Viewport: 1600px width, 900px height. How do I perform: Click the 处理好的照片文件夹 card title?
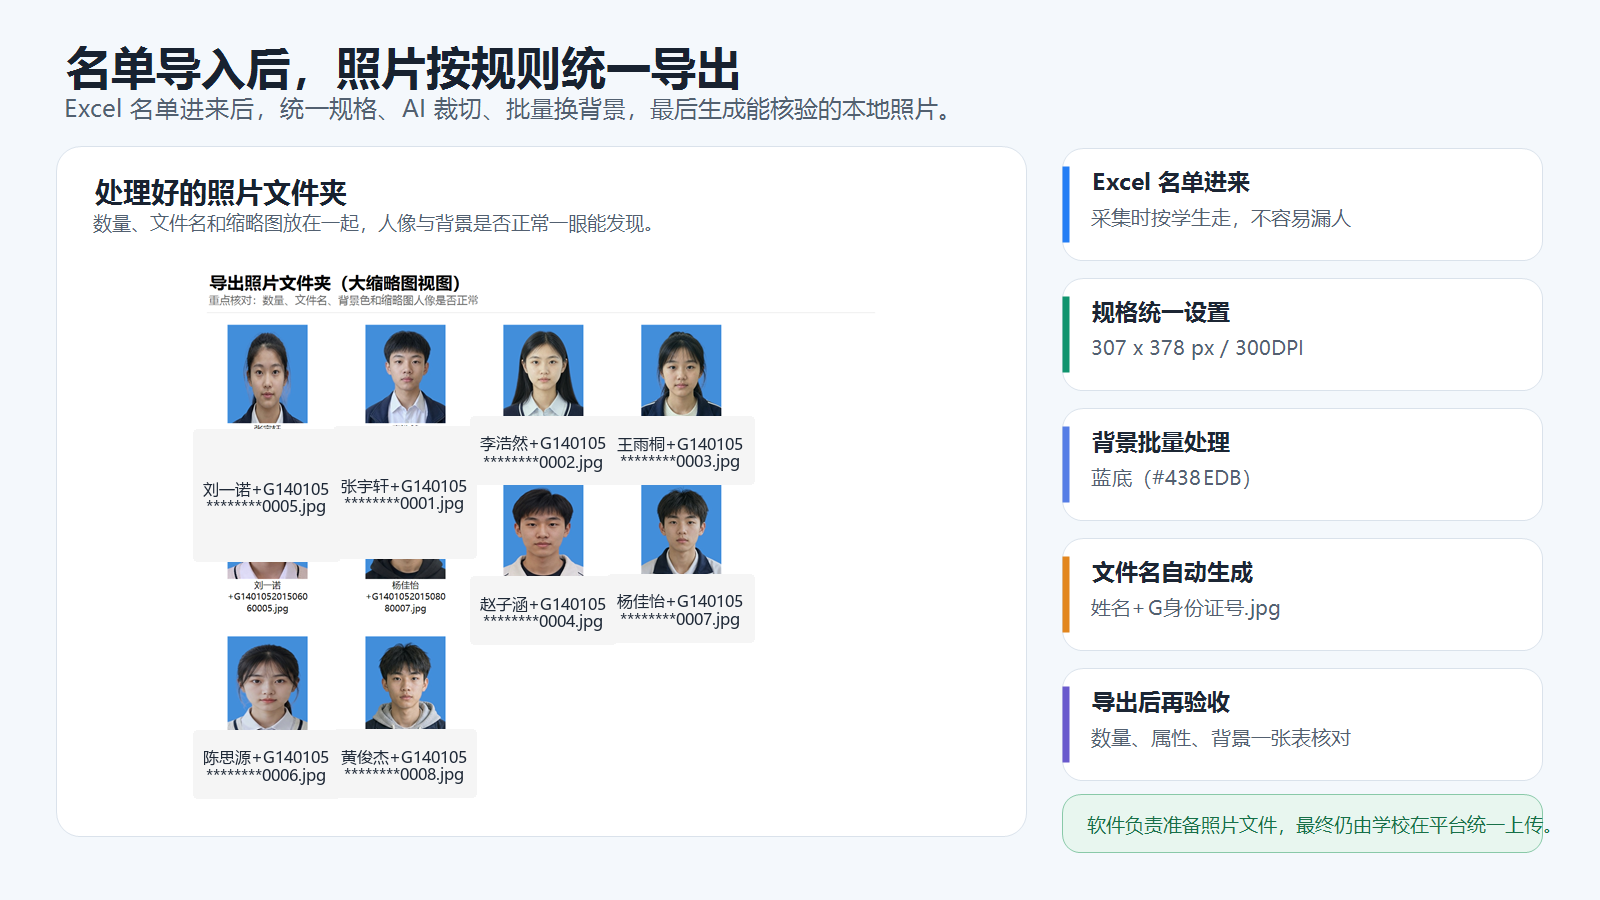[x=220, y=192]
